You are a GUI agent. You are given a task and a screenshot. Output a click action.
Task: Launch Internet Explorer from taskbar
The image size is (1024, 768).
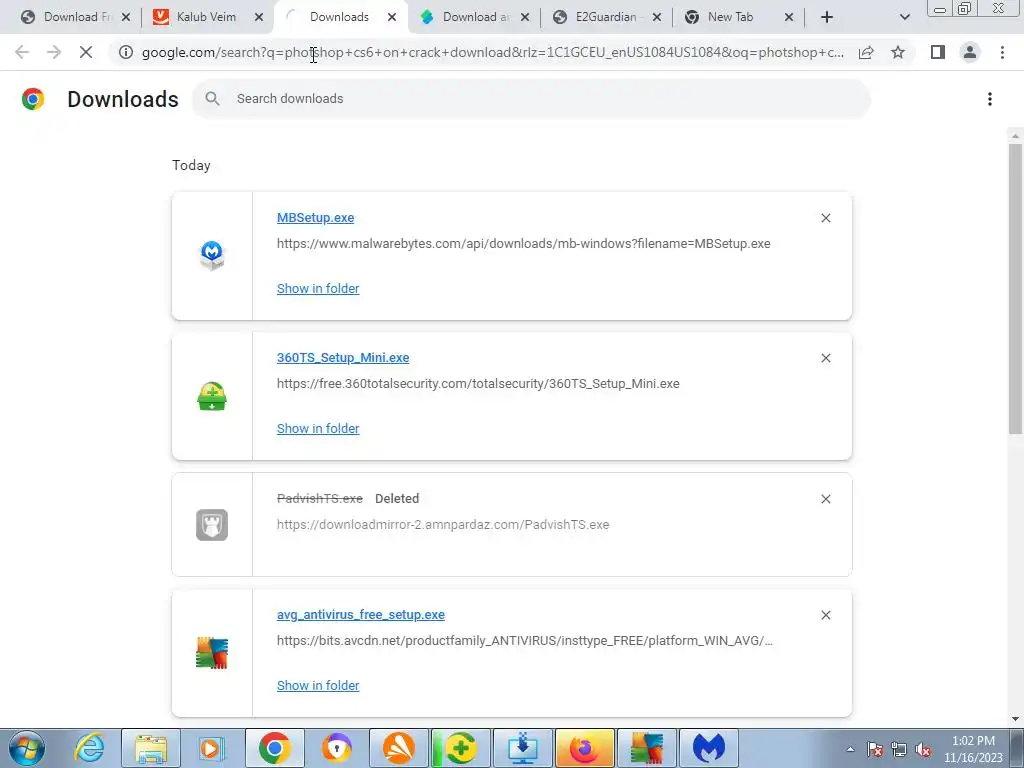89,748
